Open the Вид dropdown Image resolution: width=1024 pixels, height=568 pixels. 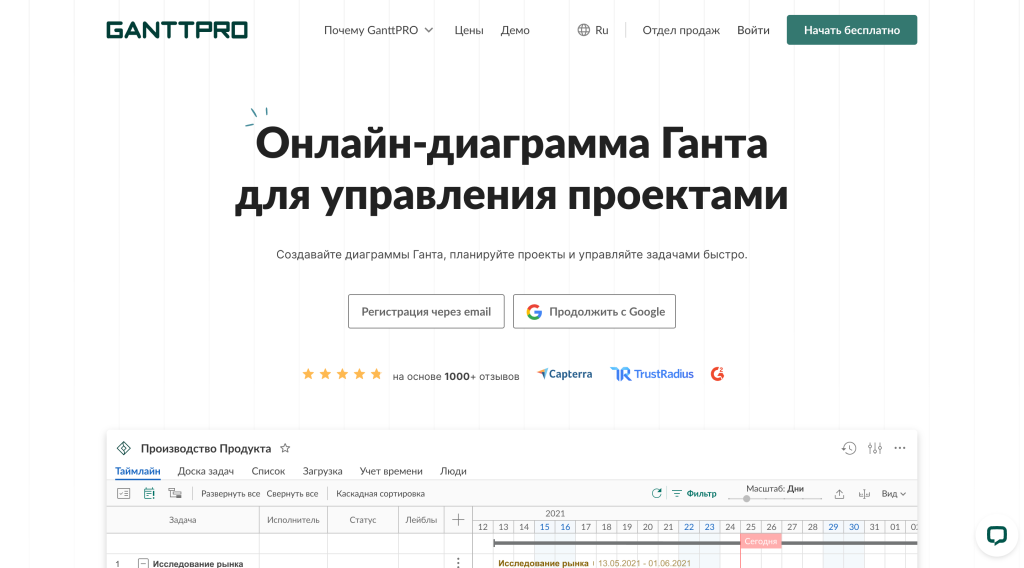(893, 494)
